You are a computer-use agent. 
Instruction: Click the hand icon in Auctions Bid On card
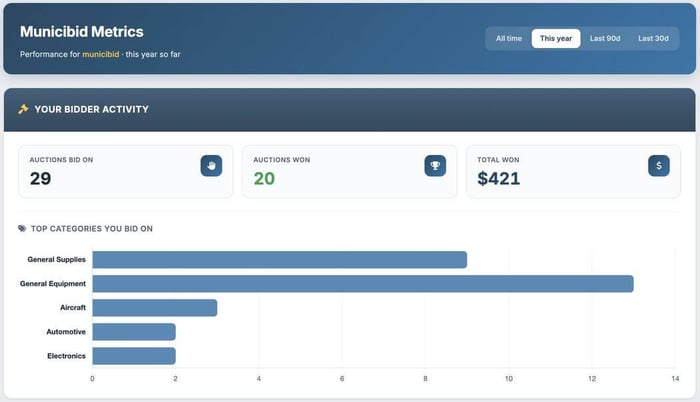[211, 166]
